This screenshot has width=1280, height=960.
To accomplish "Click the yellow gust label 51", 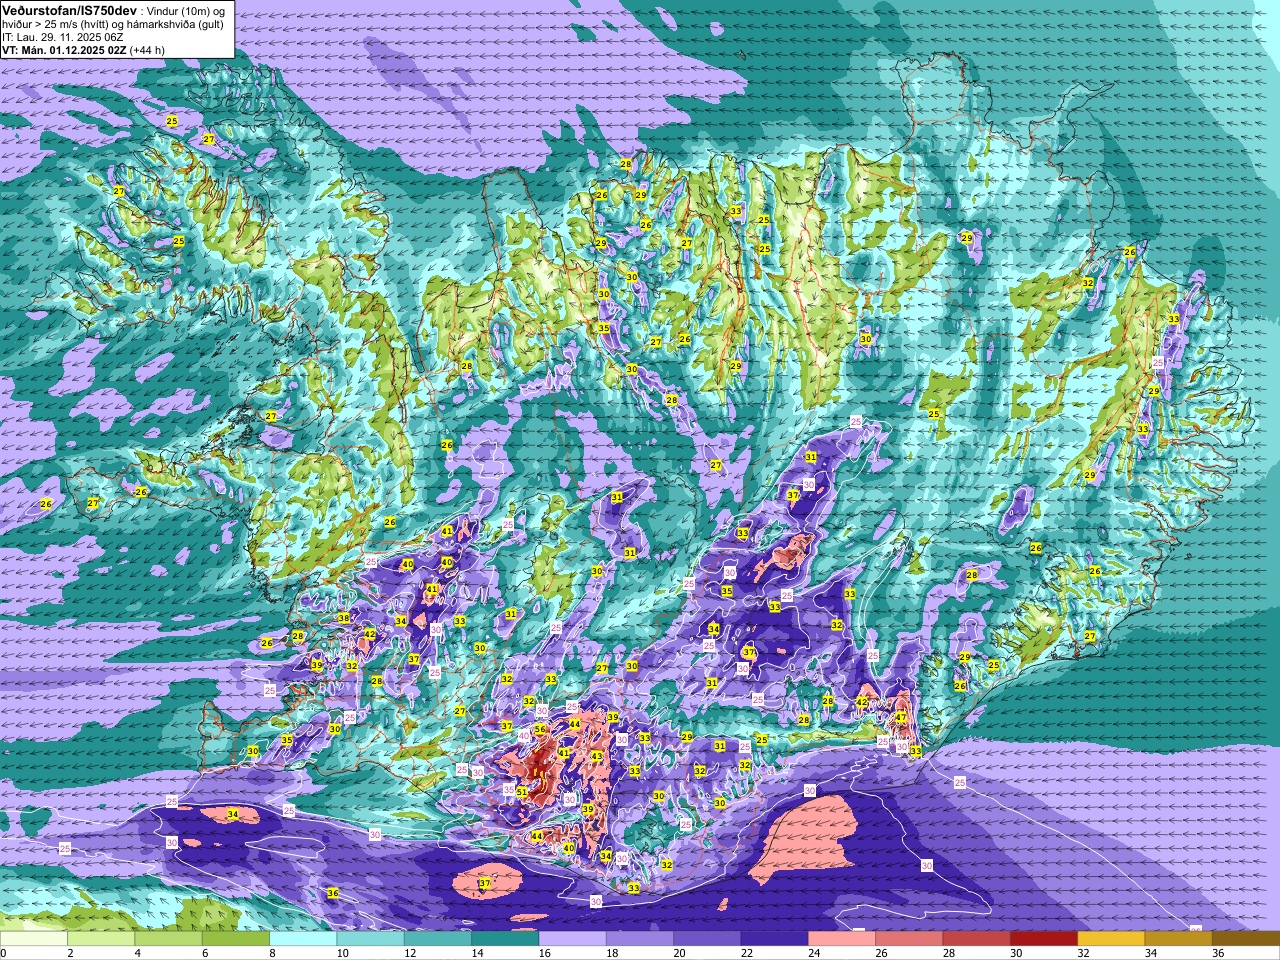I will pyautogui.click(x=522, y=792).
